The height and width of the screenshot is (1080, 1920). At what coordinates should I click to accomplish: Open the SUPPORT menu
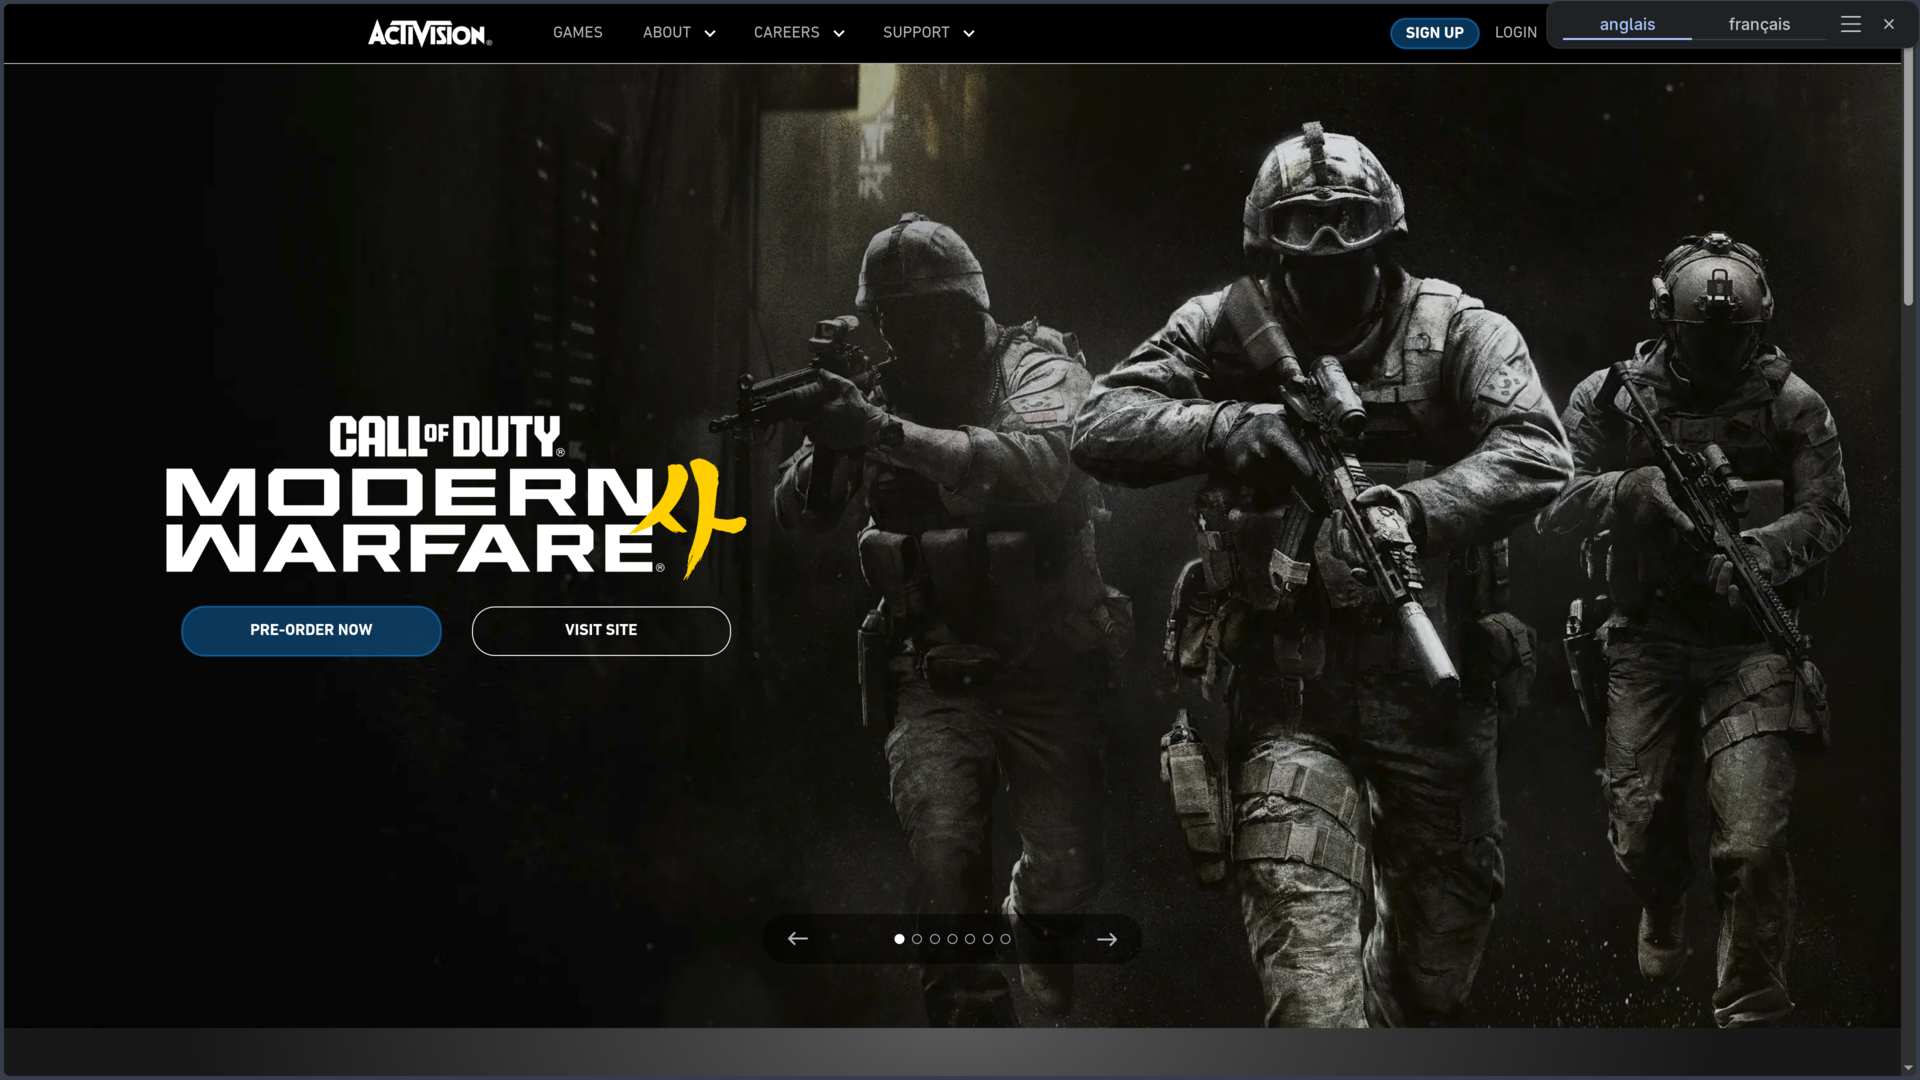tap(916, 32)
